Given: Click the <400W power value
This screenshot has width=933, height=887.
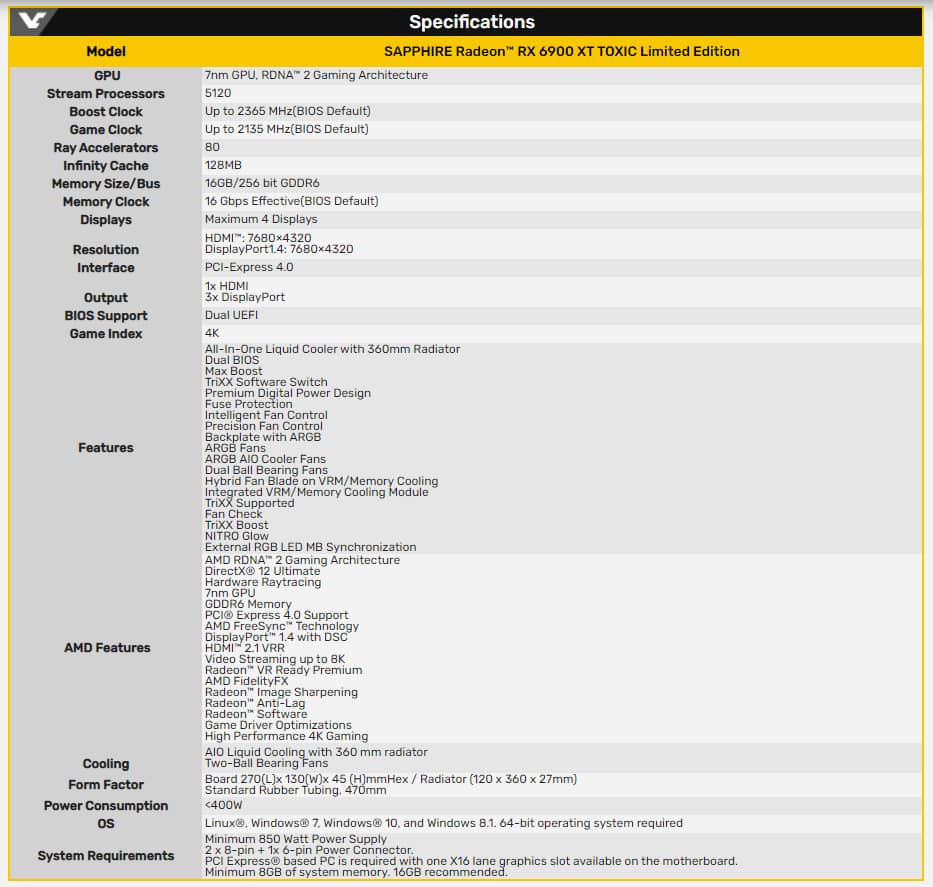Looking at the screenshot, I should point(224,805).
